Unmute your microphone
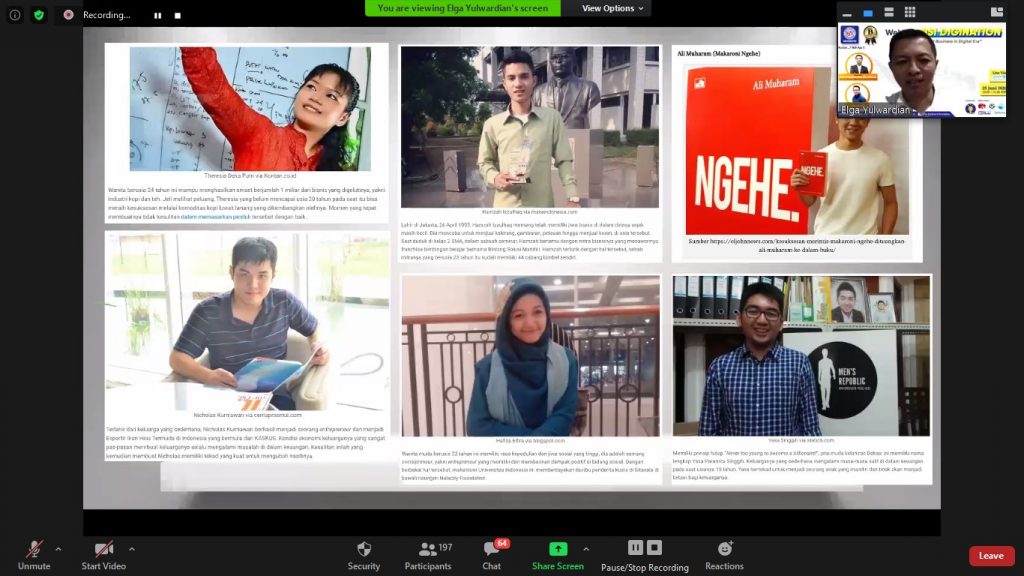The width and height of the screenshot is (1024, 576). click(x=34, y=553)
